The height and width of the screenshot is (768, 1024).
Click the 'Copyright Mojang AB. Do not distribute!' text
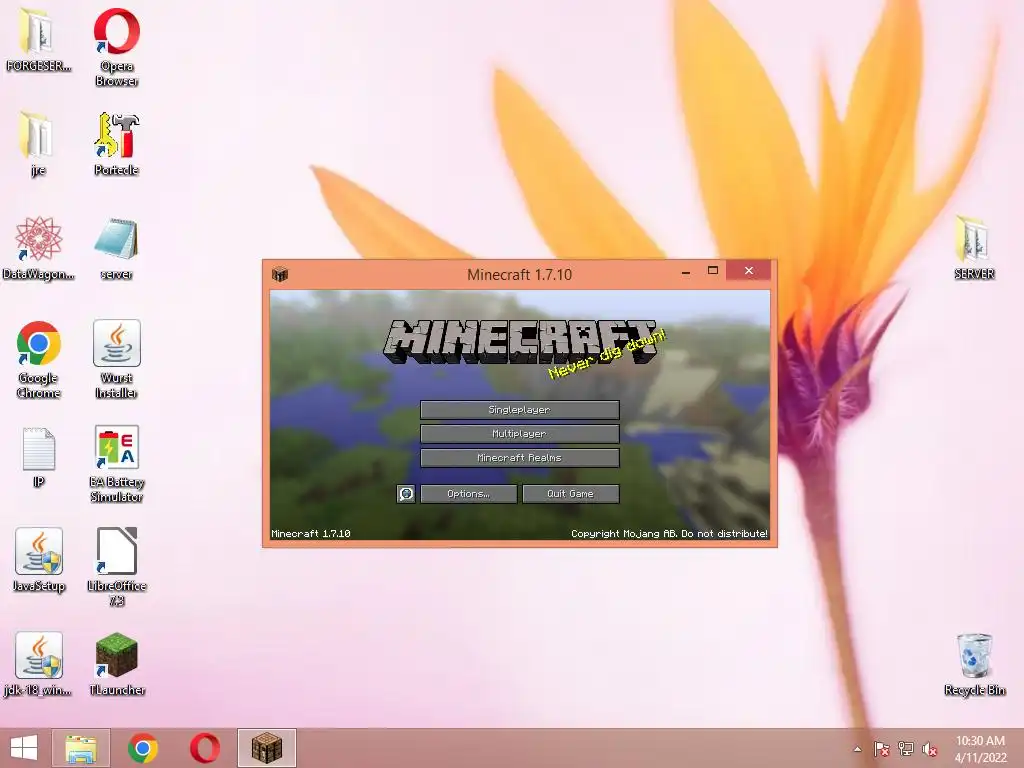point(669,534)
